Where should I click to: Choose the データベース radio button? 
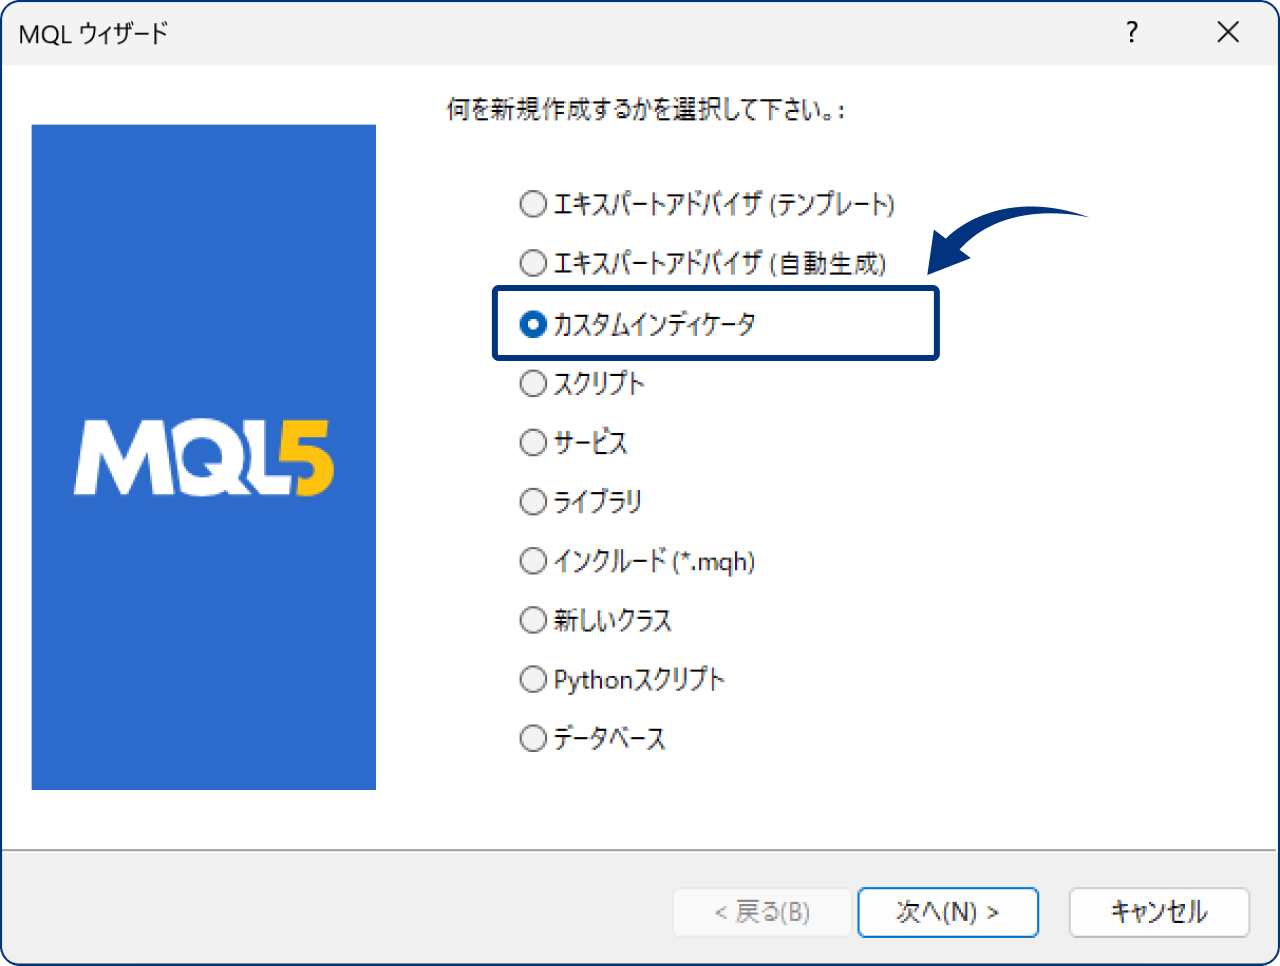[533, 738]
